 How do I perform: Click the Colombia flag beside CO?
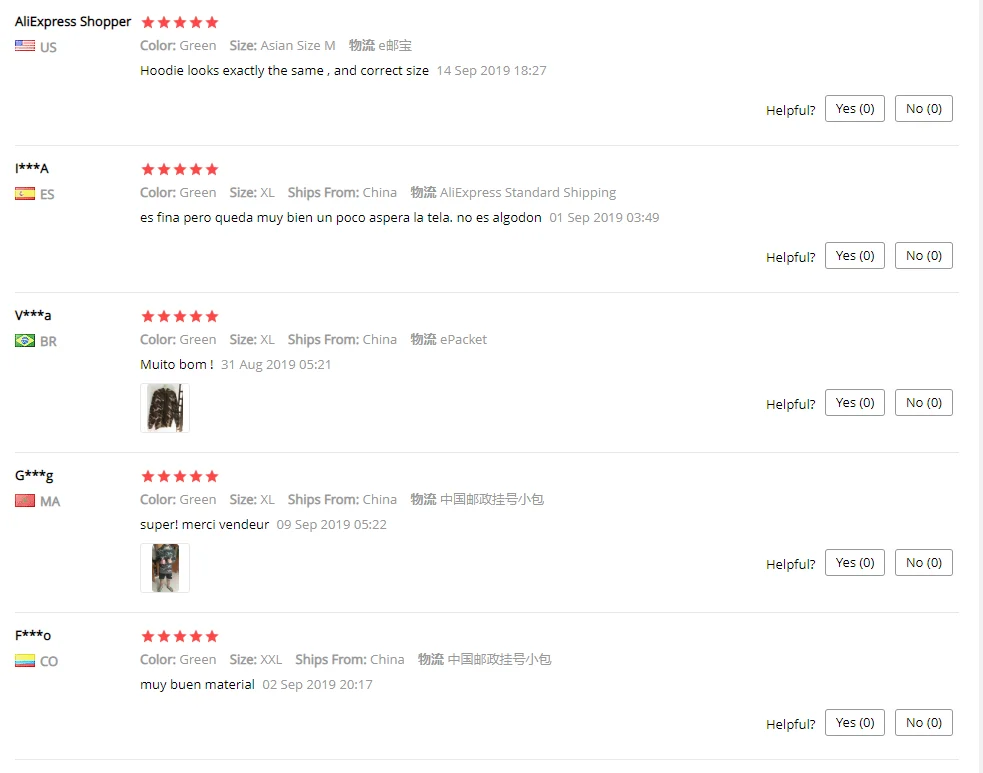pyautogui.click(x=25, y=661)
